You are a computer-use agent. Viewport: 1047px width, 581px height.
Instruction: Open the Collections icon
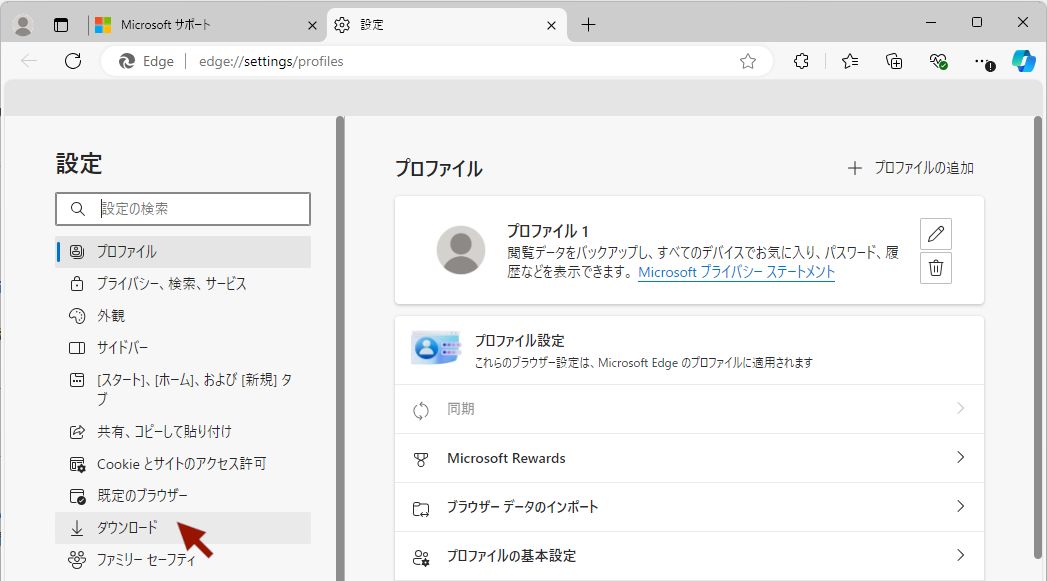point(894,61)
